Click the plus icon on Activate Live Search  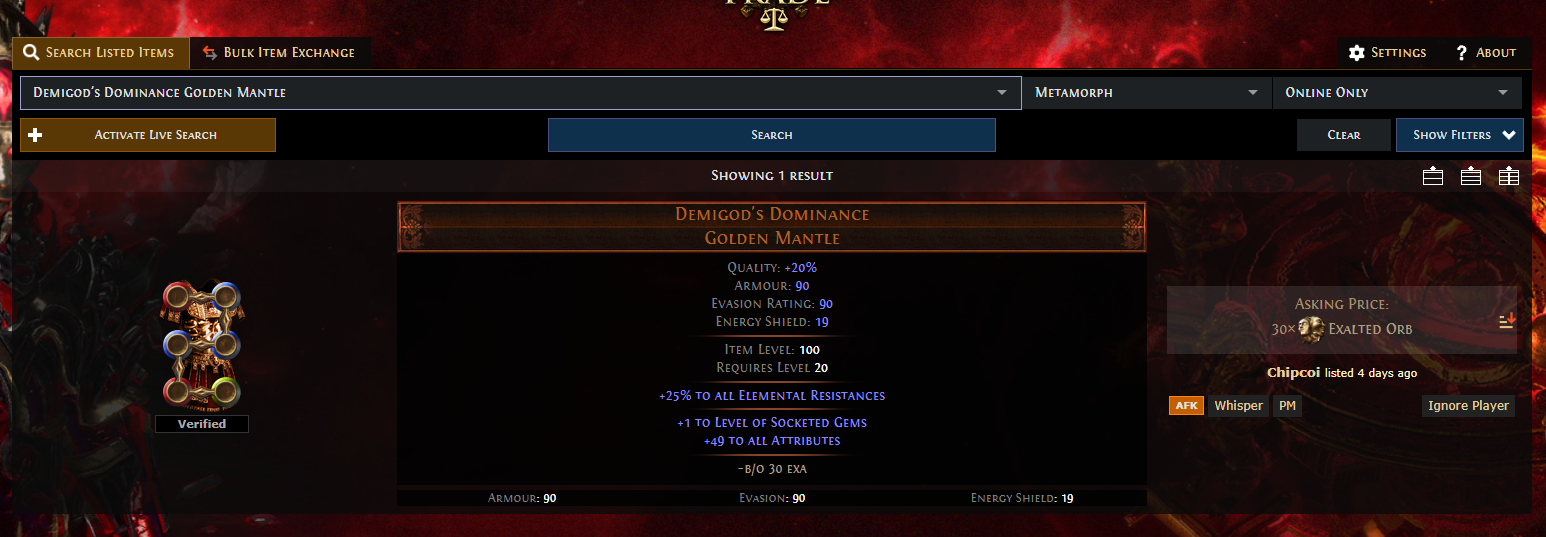[x=36, y=135]
